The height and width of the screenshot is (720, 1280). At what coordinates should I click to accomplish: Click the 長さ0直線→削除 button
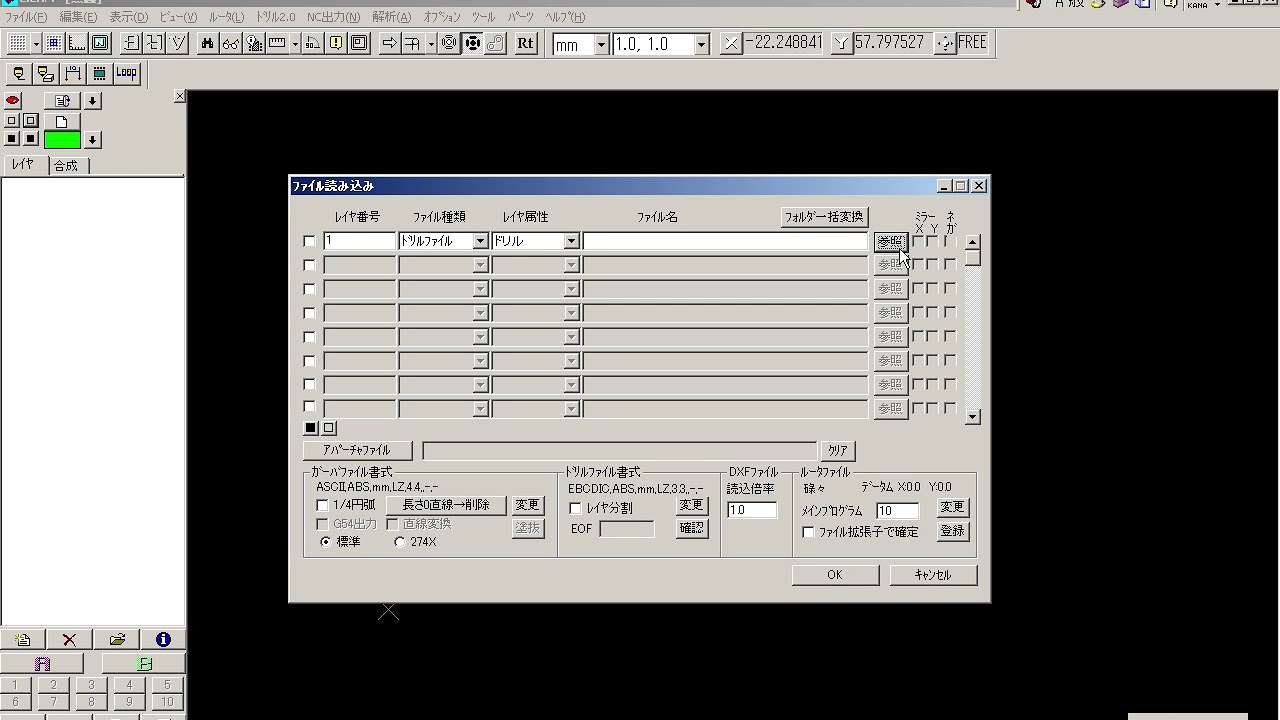click(446, 505)
